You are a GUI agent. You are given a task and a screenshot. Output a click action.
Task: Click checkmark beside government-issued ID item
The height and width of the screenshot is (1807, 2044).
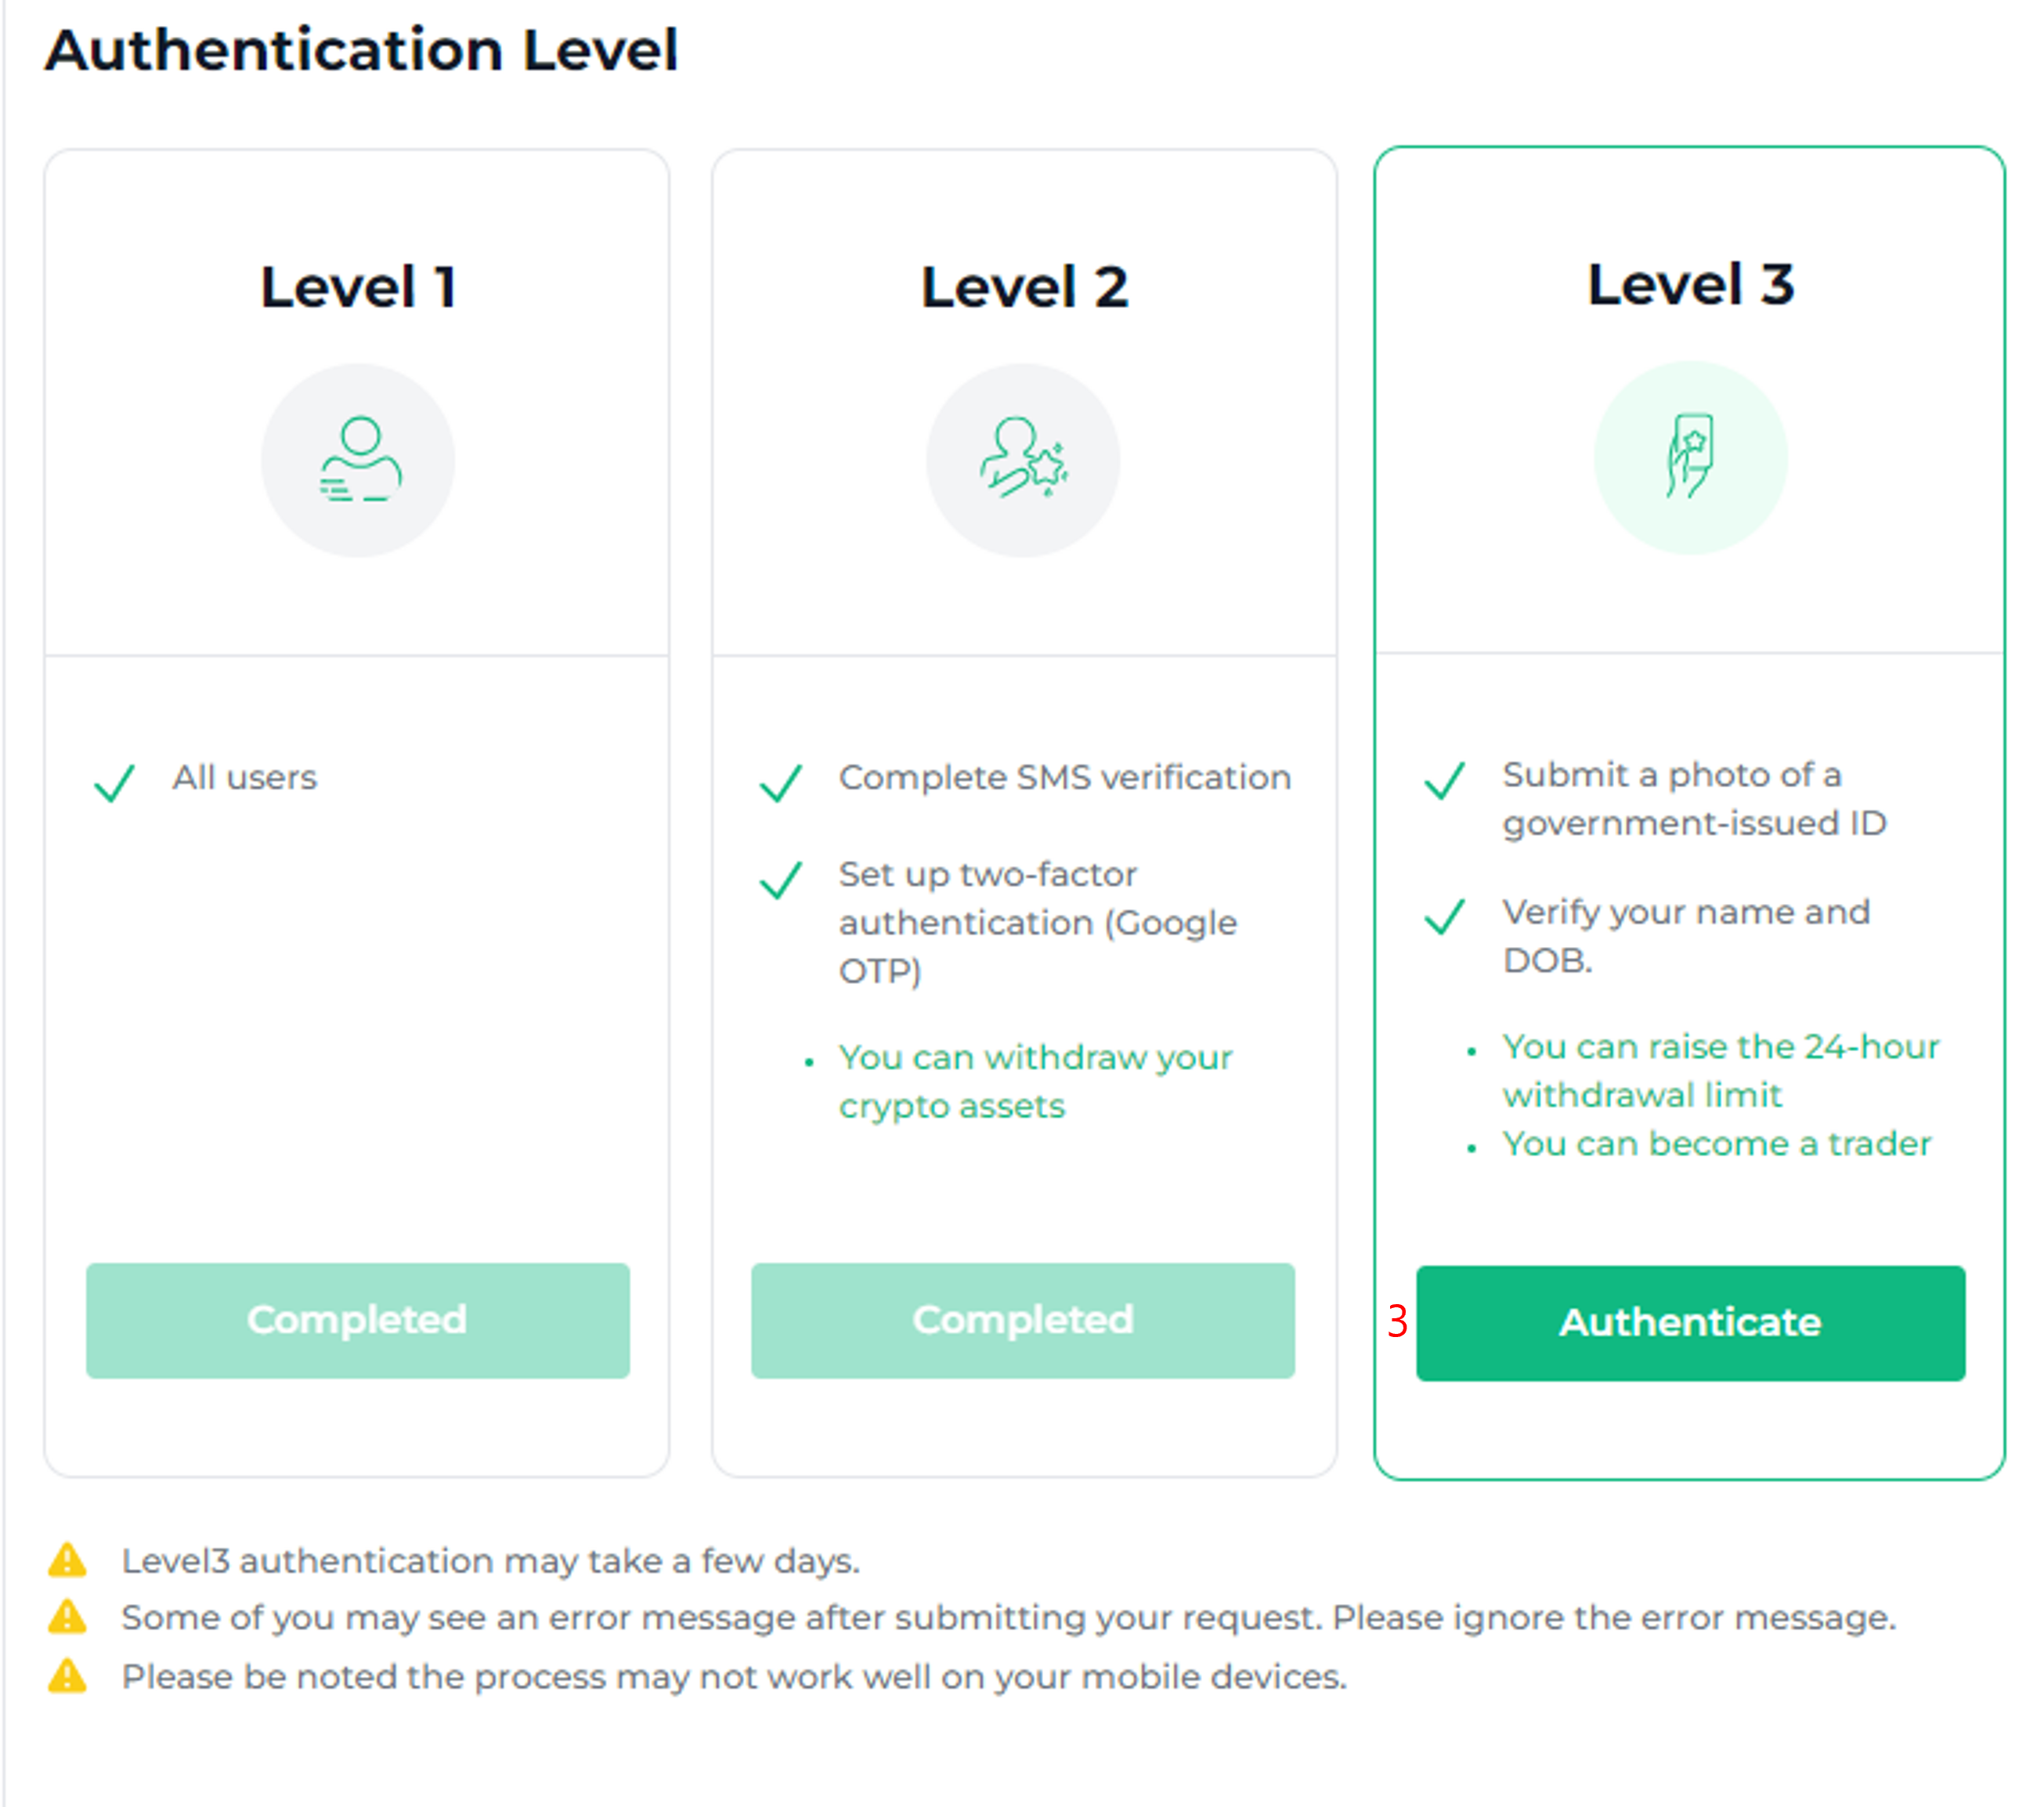click(x=1444, y=779)
